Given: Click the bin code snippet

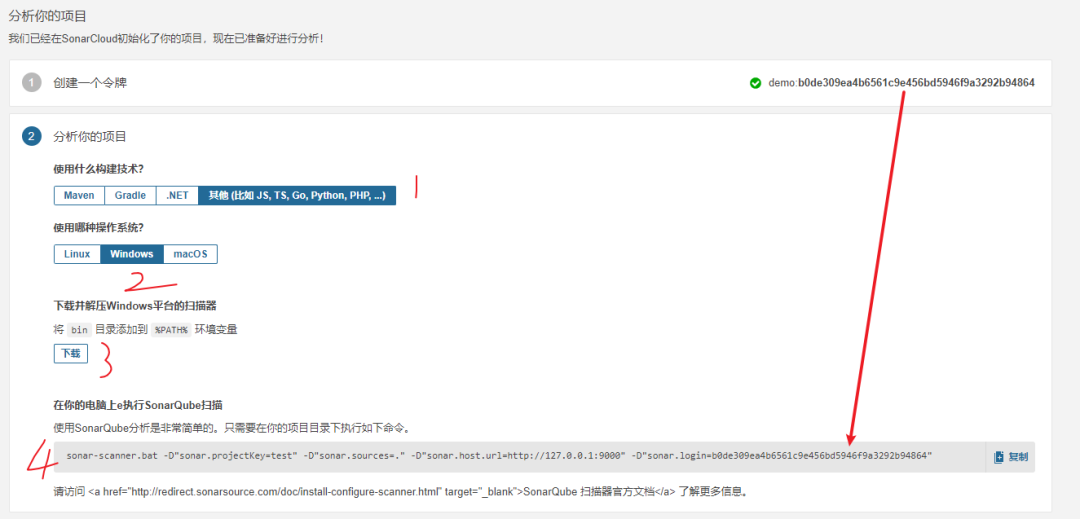Looking at the screenshot, I should (79, 330).
